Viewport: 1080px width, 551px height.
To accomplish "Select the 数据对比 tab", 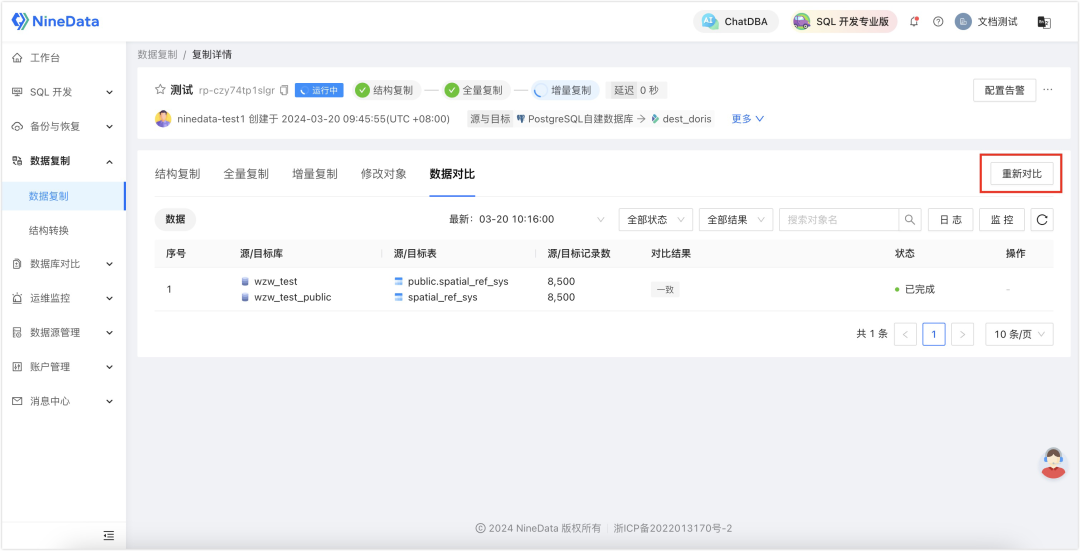I will click(453, 174).
